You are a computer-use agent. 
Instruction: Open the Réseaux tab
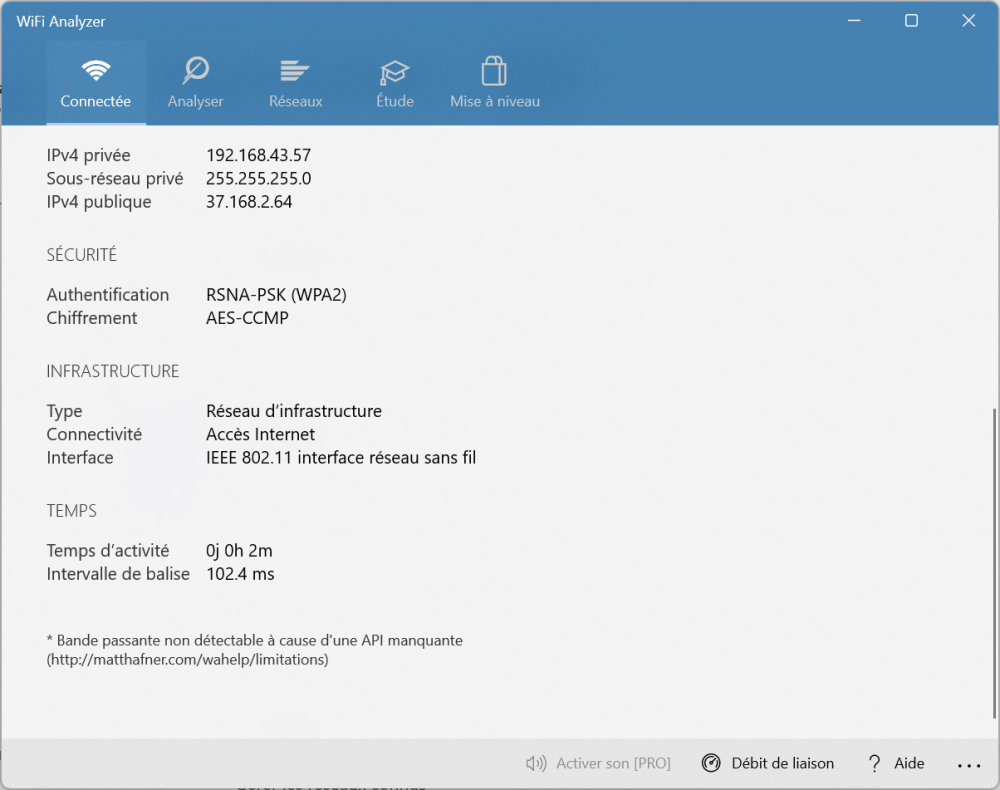click(x=295, y=101)
